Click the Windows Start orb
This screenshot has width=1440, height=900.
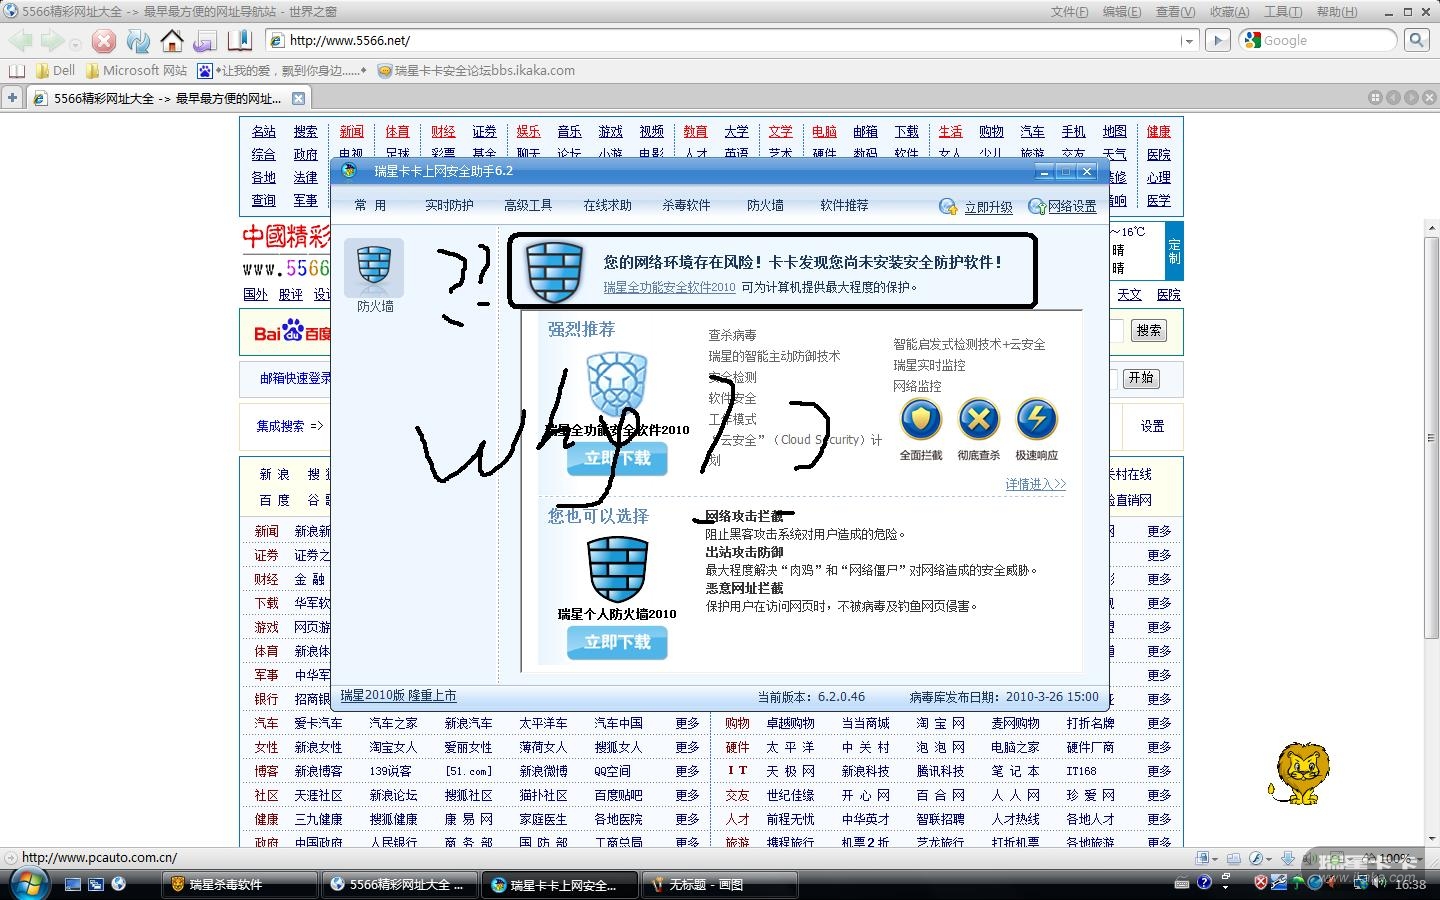(x=27, y=884)
